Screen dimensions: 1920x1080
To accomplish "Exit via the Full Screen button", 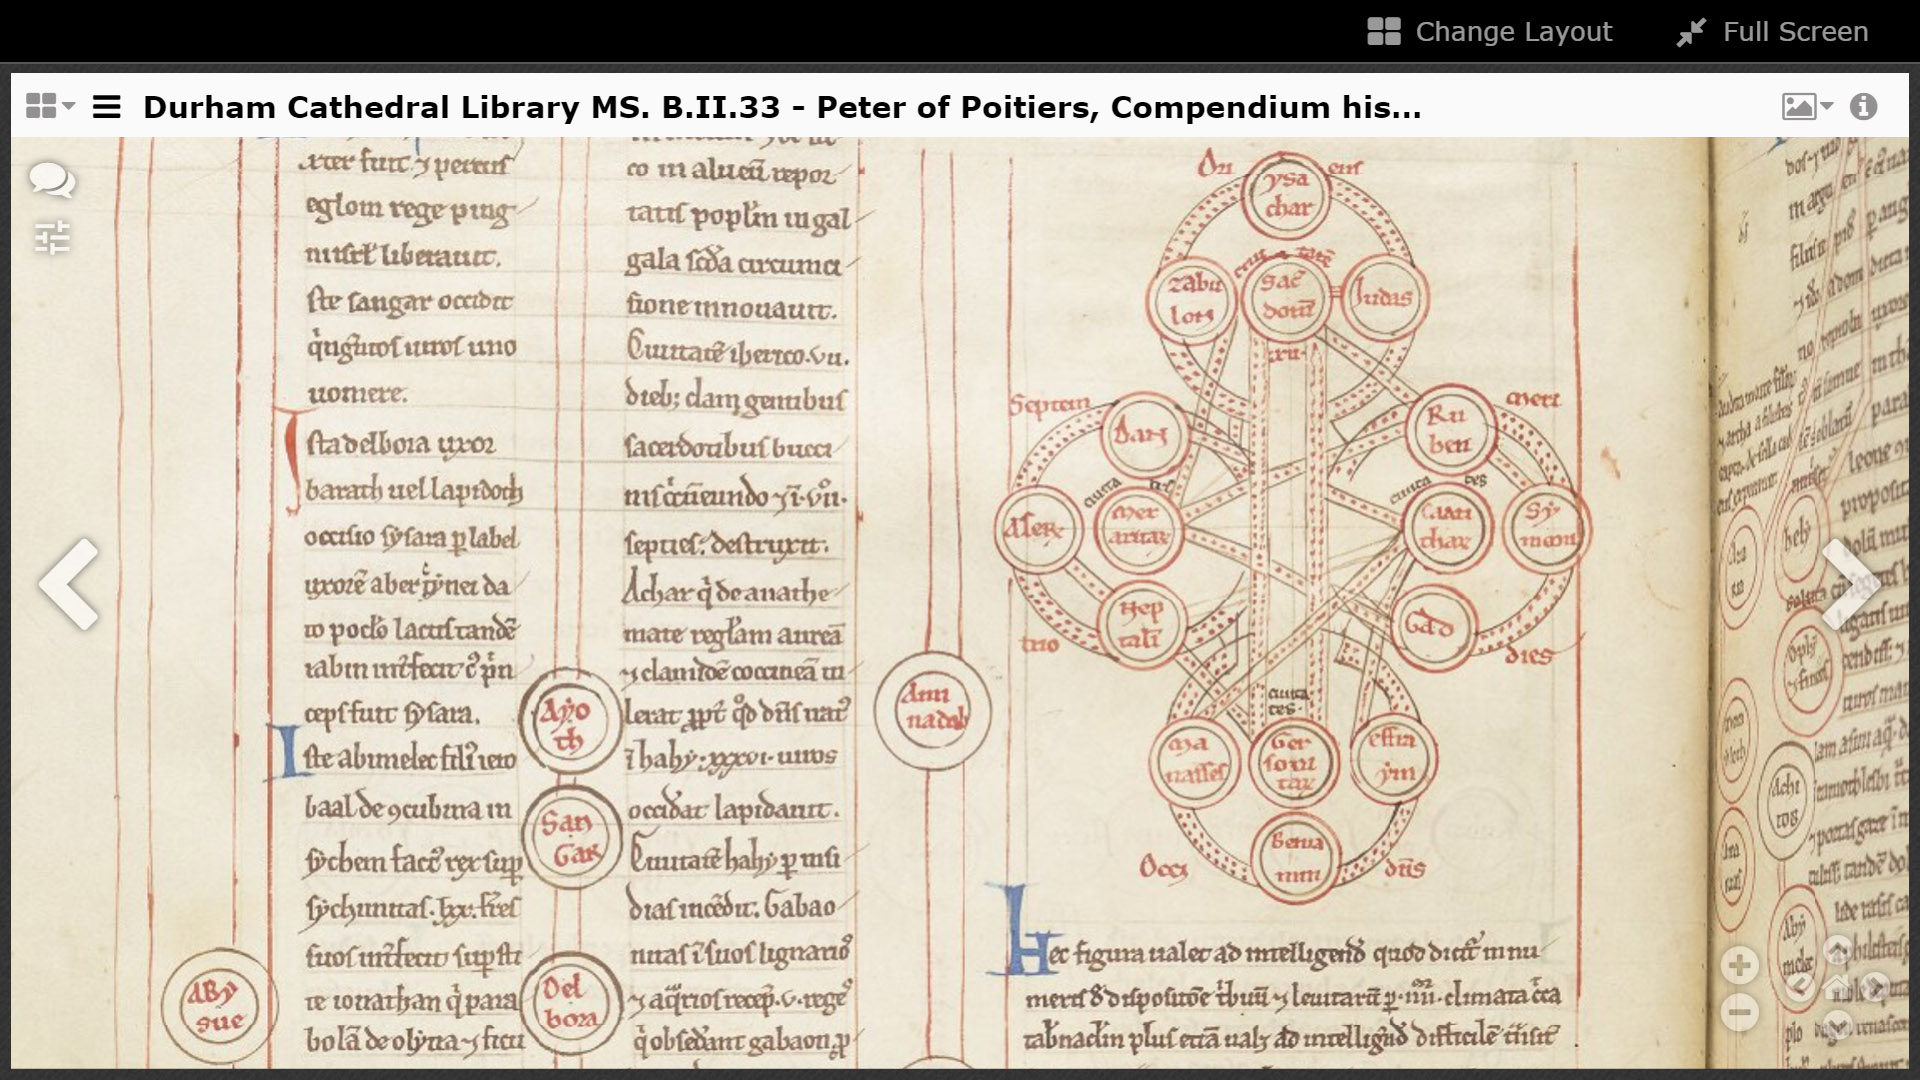I will click(x=1772, y=32).
